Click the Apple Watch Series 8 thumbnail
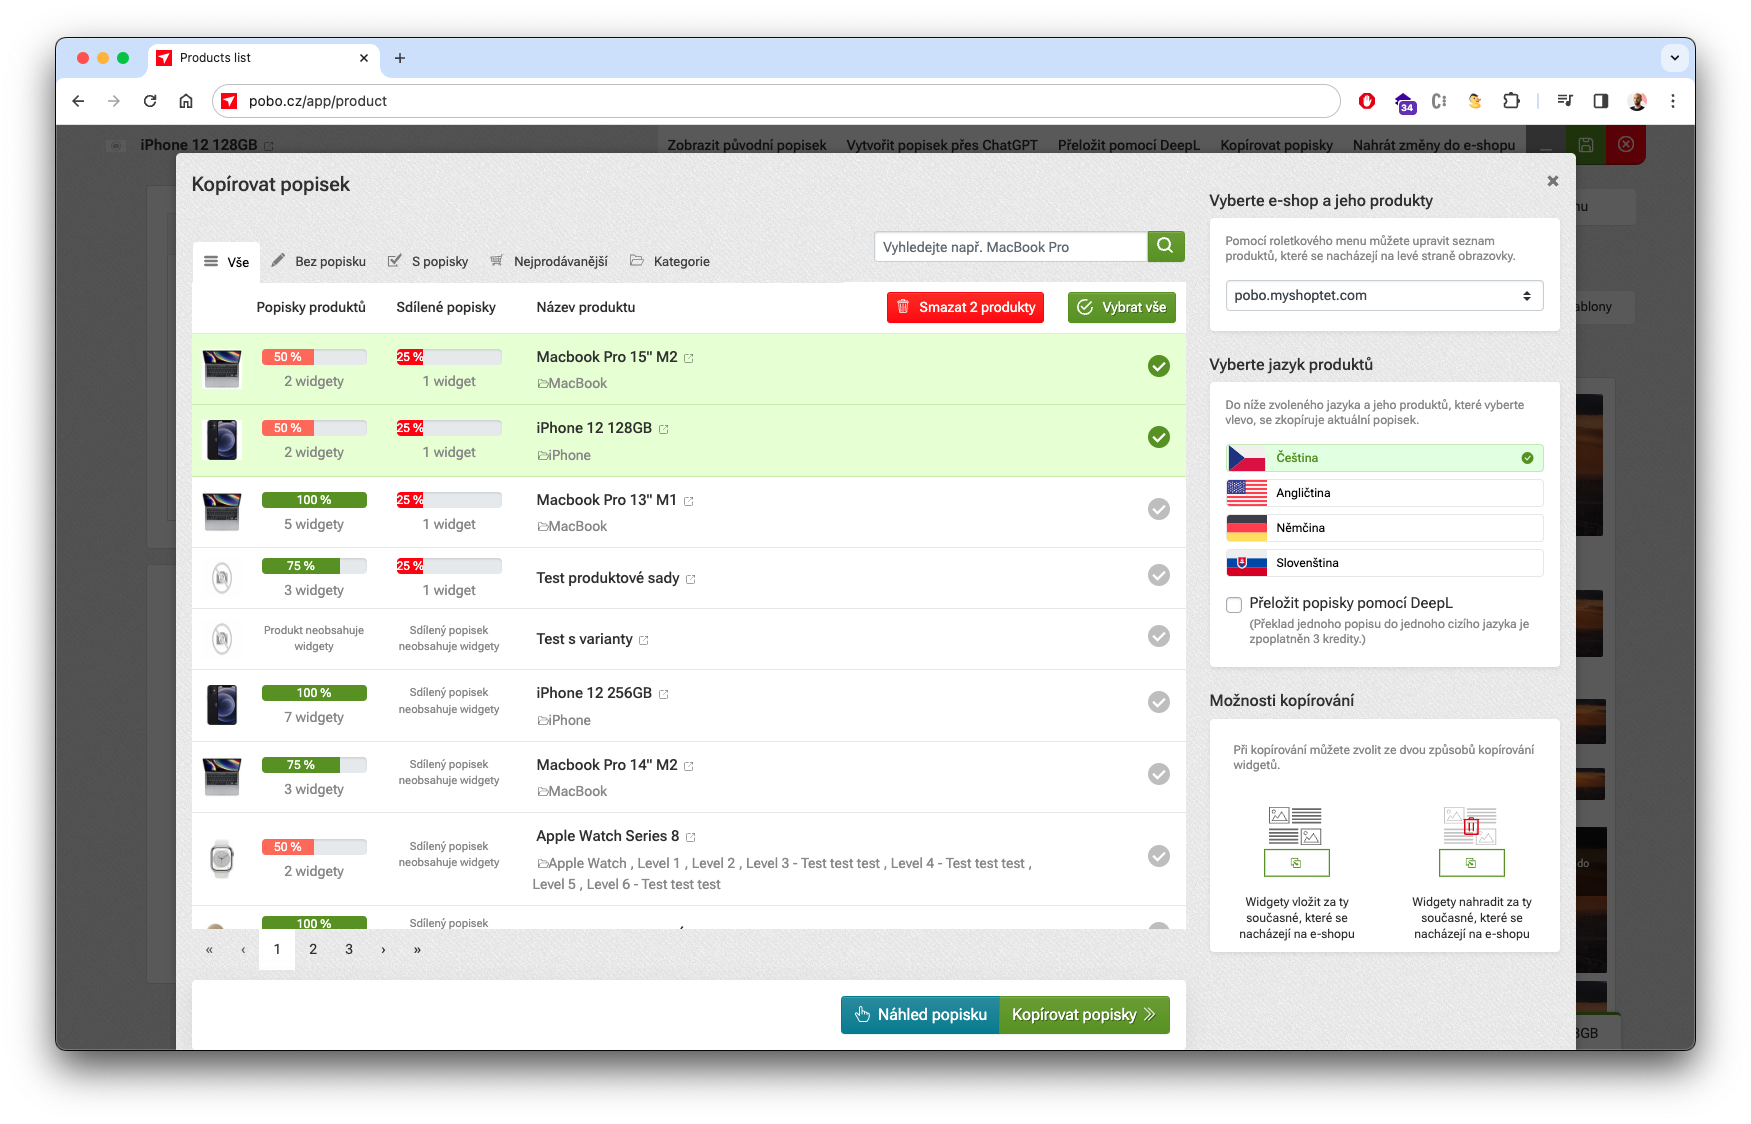Image resolution: width=1751 pixels, height=1124 pixels. click(222, 859)
